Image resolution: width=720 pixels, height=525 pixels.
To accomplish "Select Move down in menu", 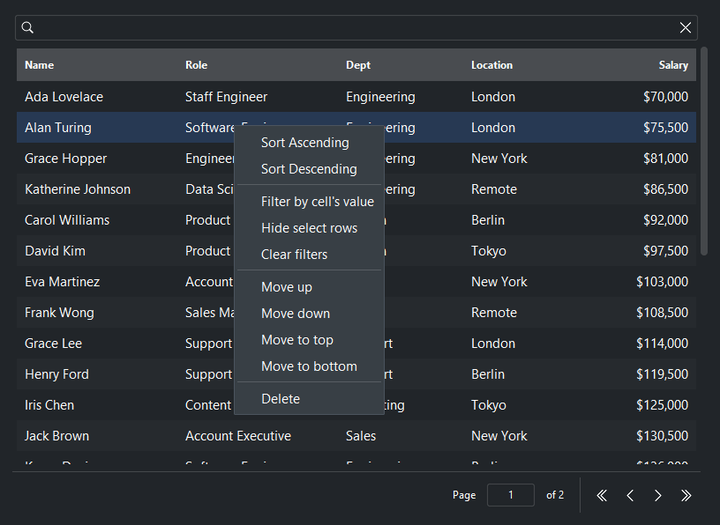I will (x=309, y=314).
